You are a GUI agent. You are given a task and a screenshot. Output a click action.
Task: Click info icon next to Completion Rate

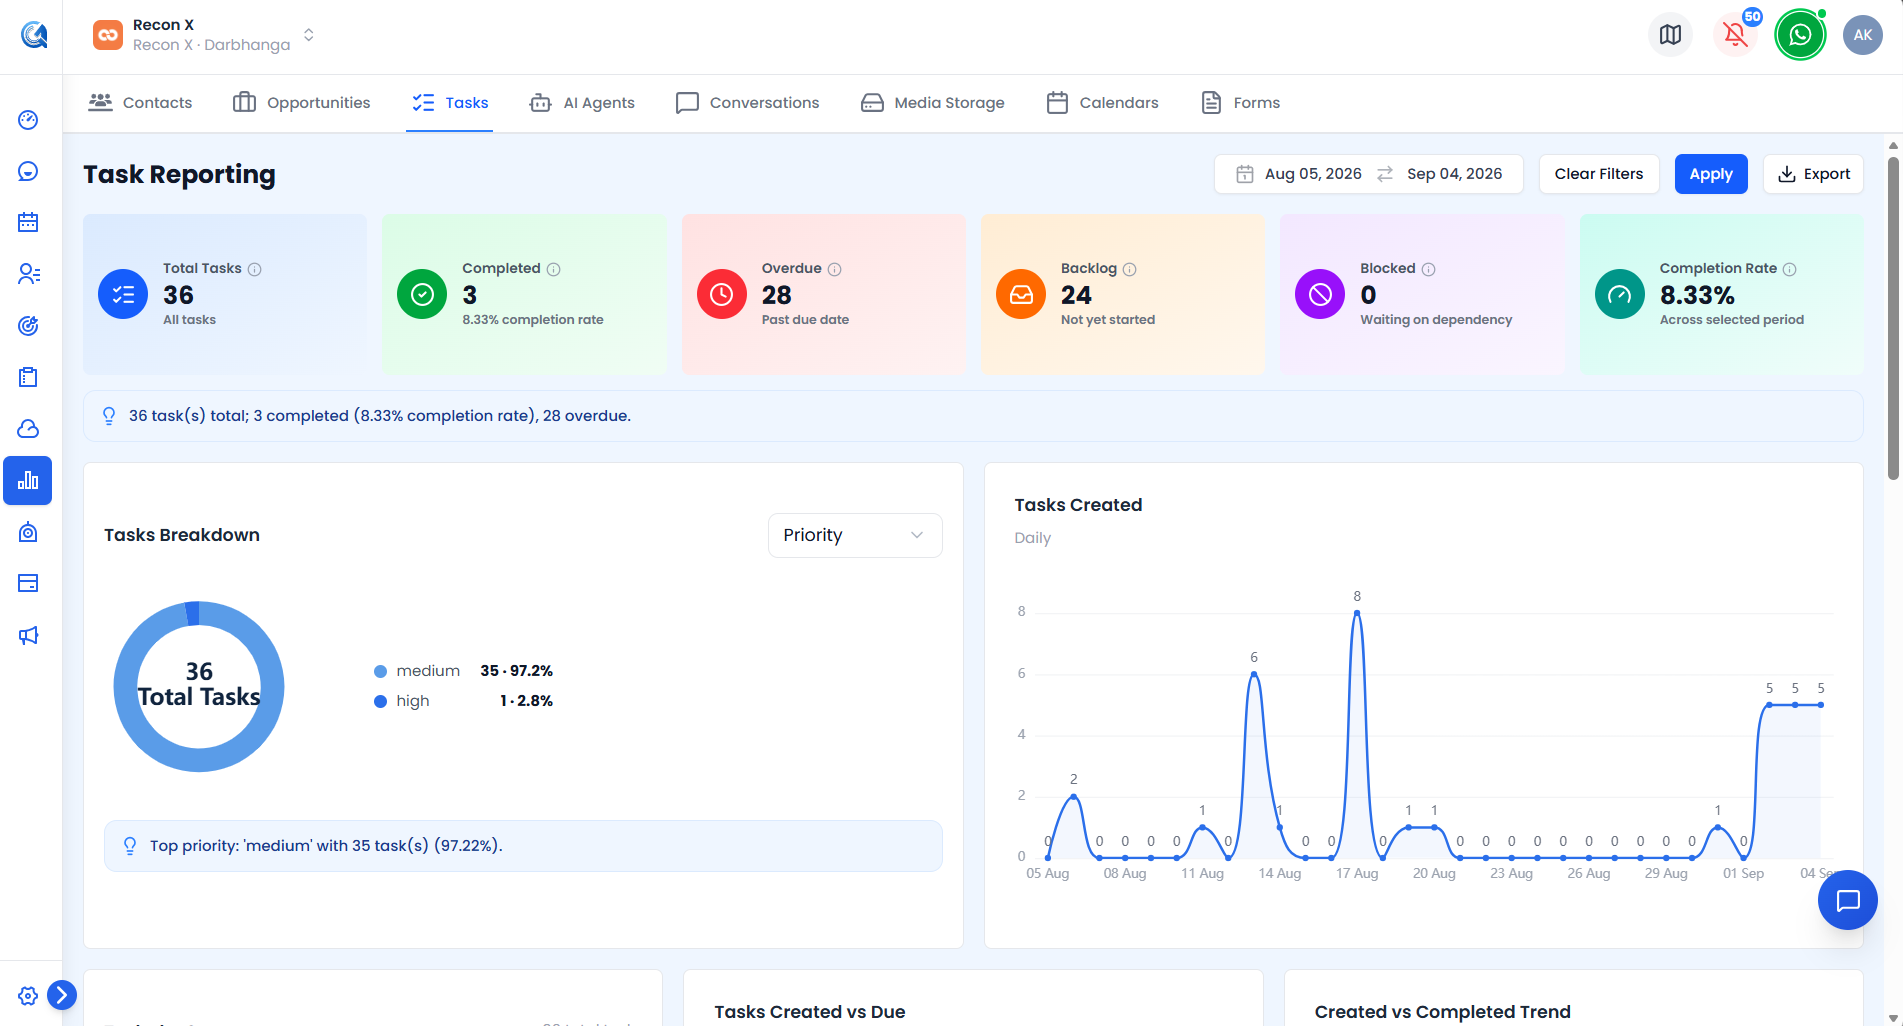[x=1790, y=269]
